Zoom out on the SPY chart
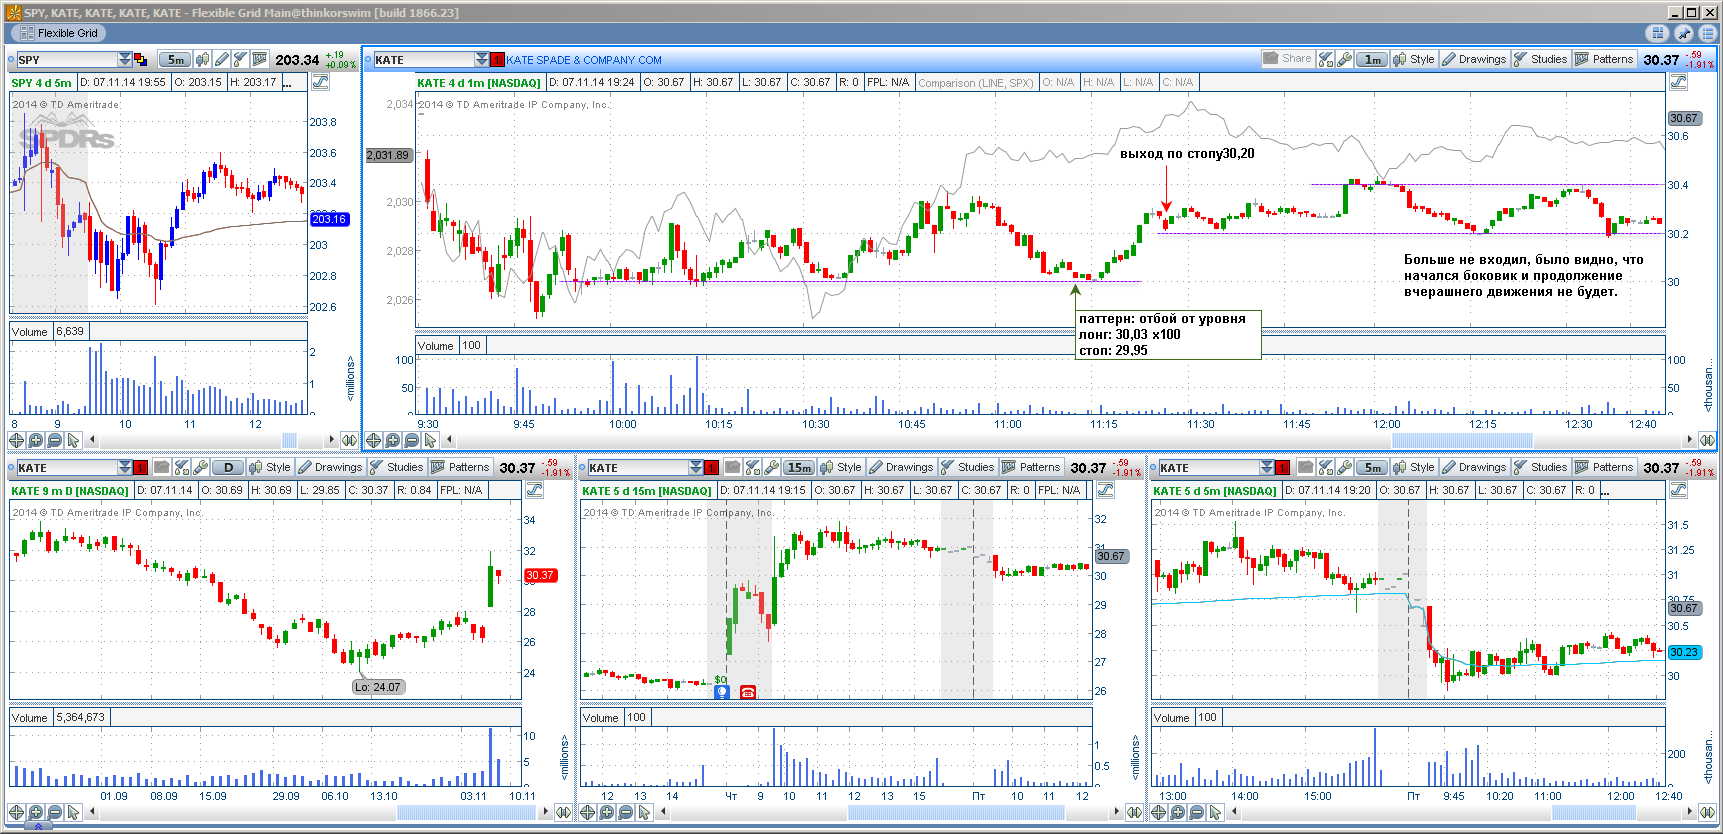Viewport: 1723px width, 834px height. coord(55,440)
